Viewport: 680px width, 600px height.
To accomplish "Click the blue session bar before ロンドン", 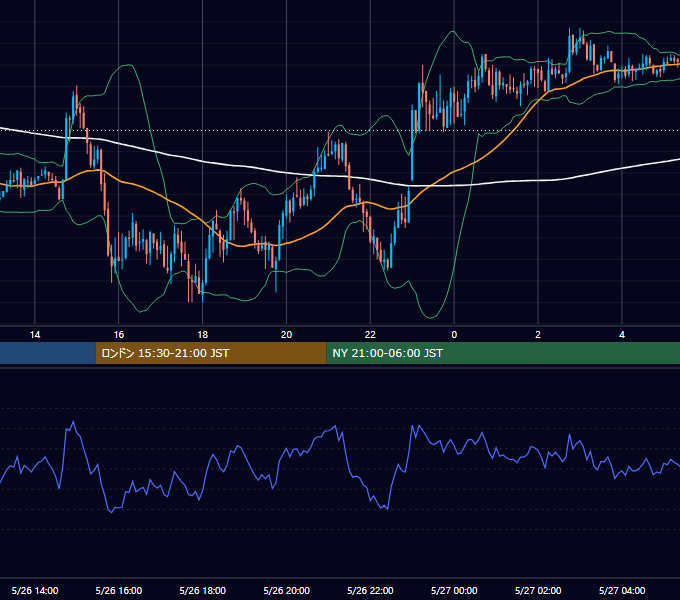I will pos(48,353).
